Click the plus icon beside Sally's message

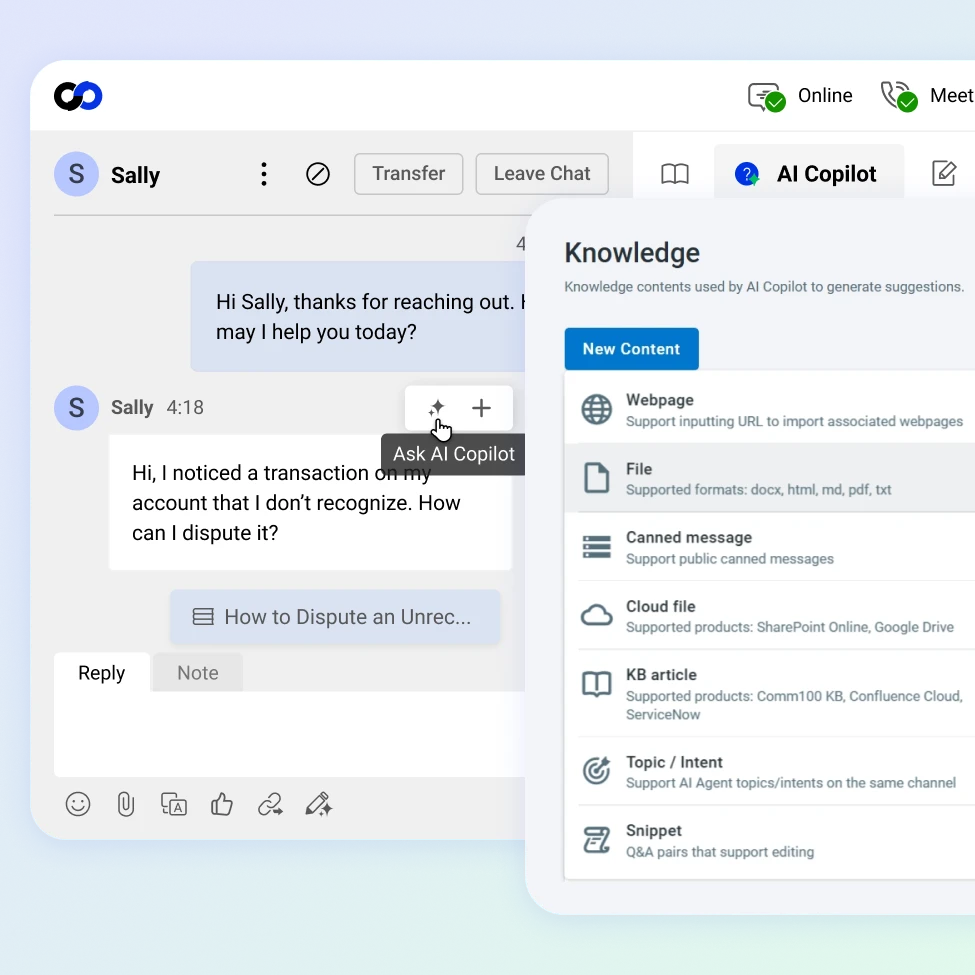(x=481, y=408)
